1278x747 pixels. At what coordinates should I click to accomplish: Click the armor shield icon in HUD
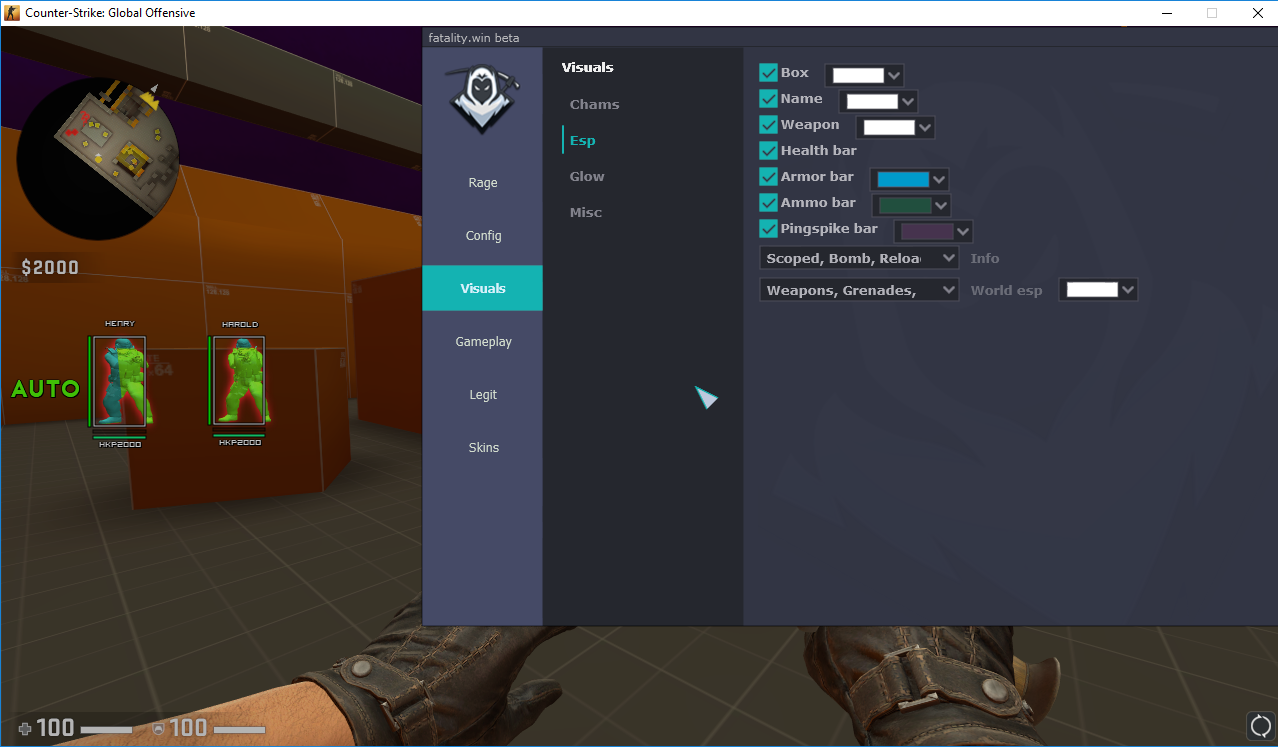pos(158,729)
